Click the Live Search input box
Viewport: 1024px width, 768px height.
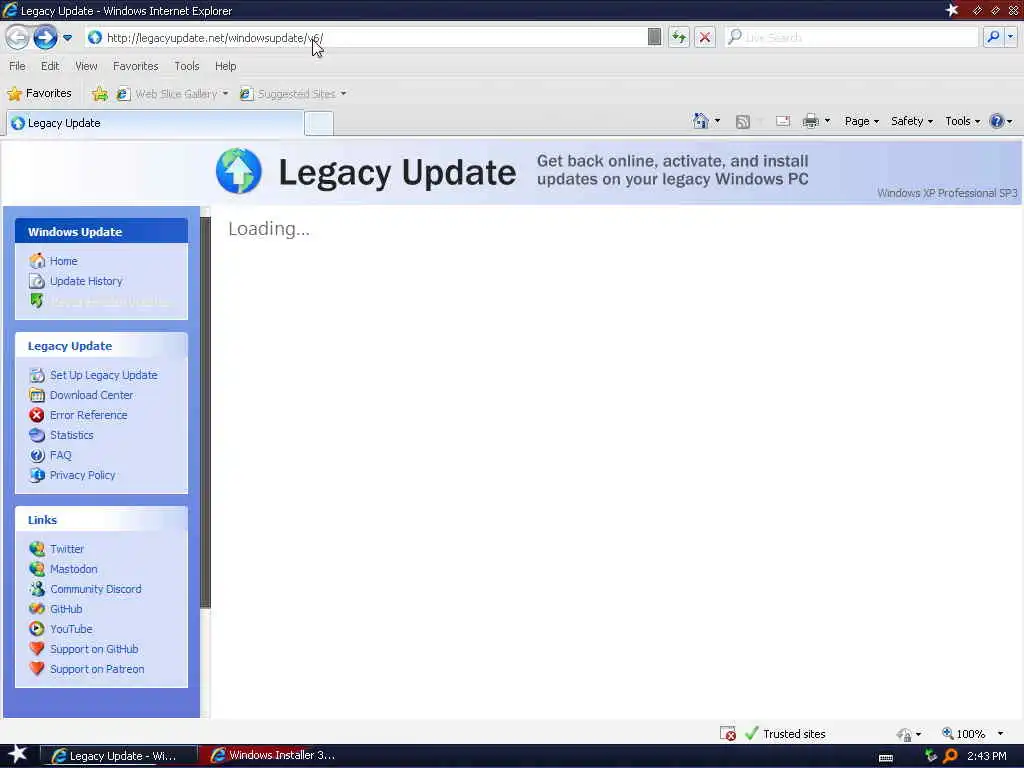[x=852, y=37]
